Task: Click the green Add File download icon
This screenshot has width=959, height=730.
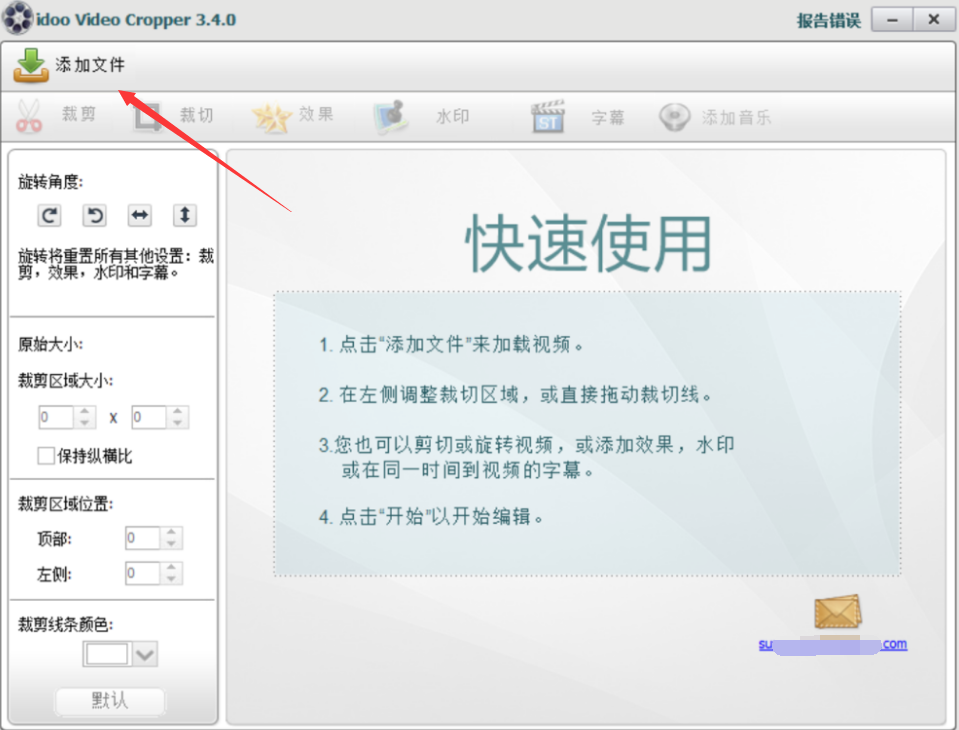Action: pyautogui.click(x=31, y=65)
